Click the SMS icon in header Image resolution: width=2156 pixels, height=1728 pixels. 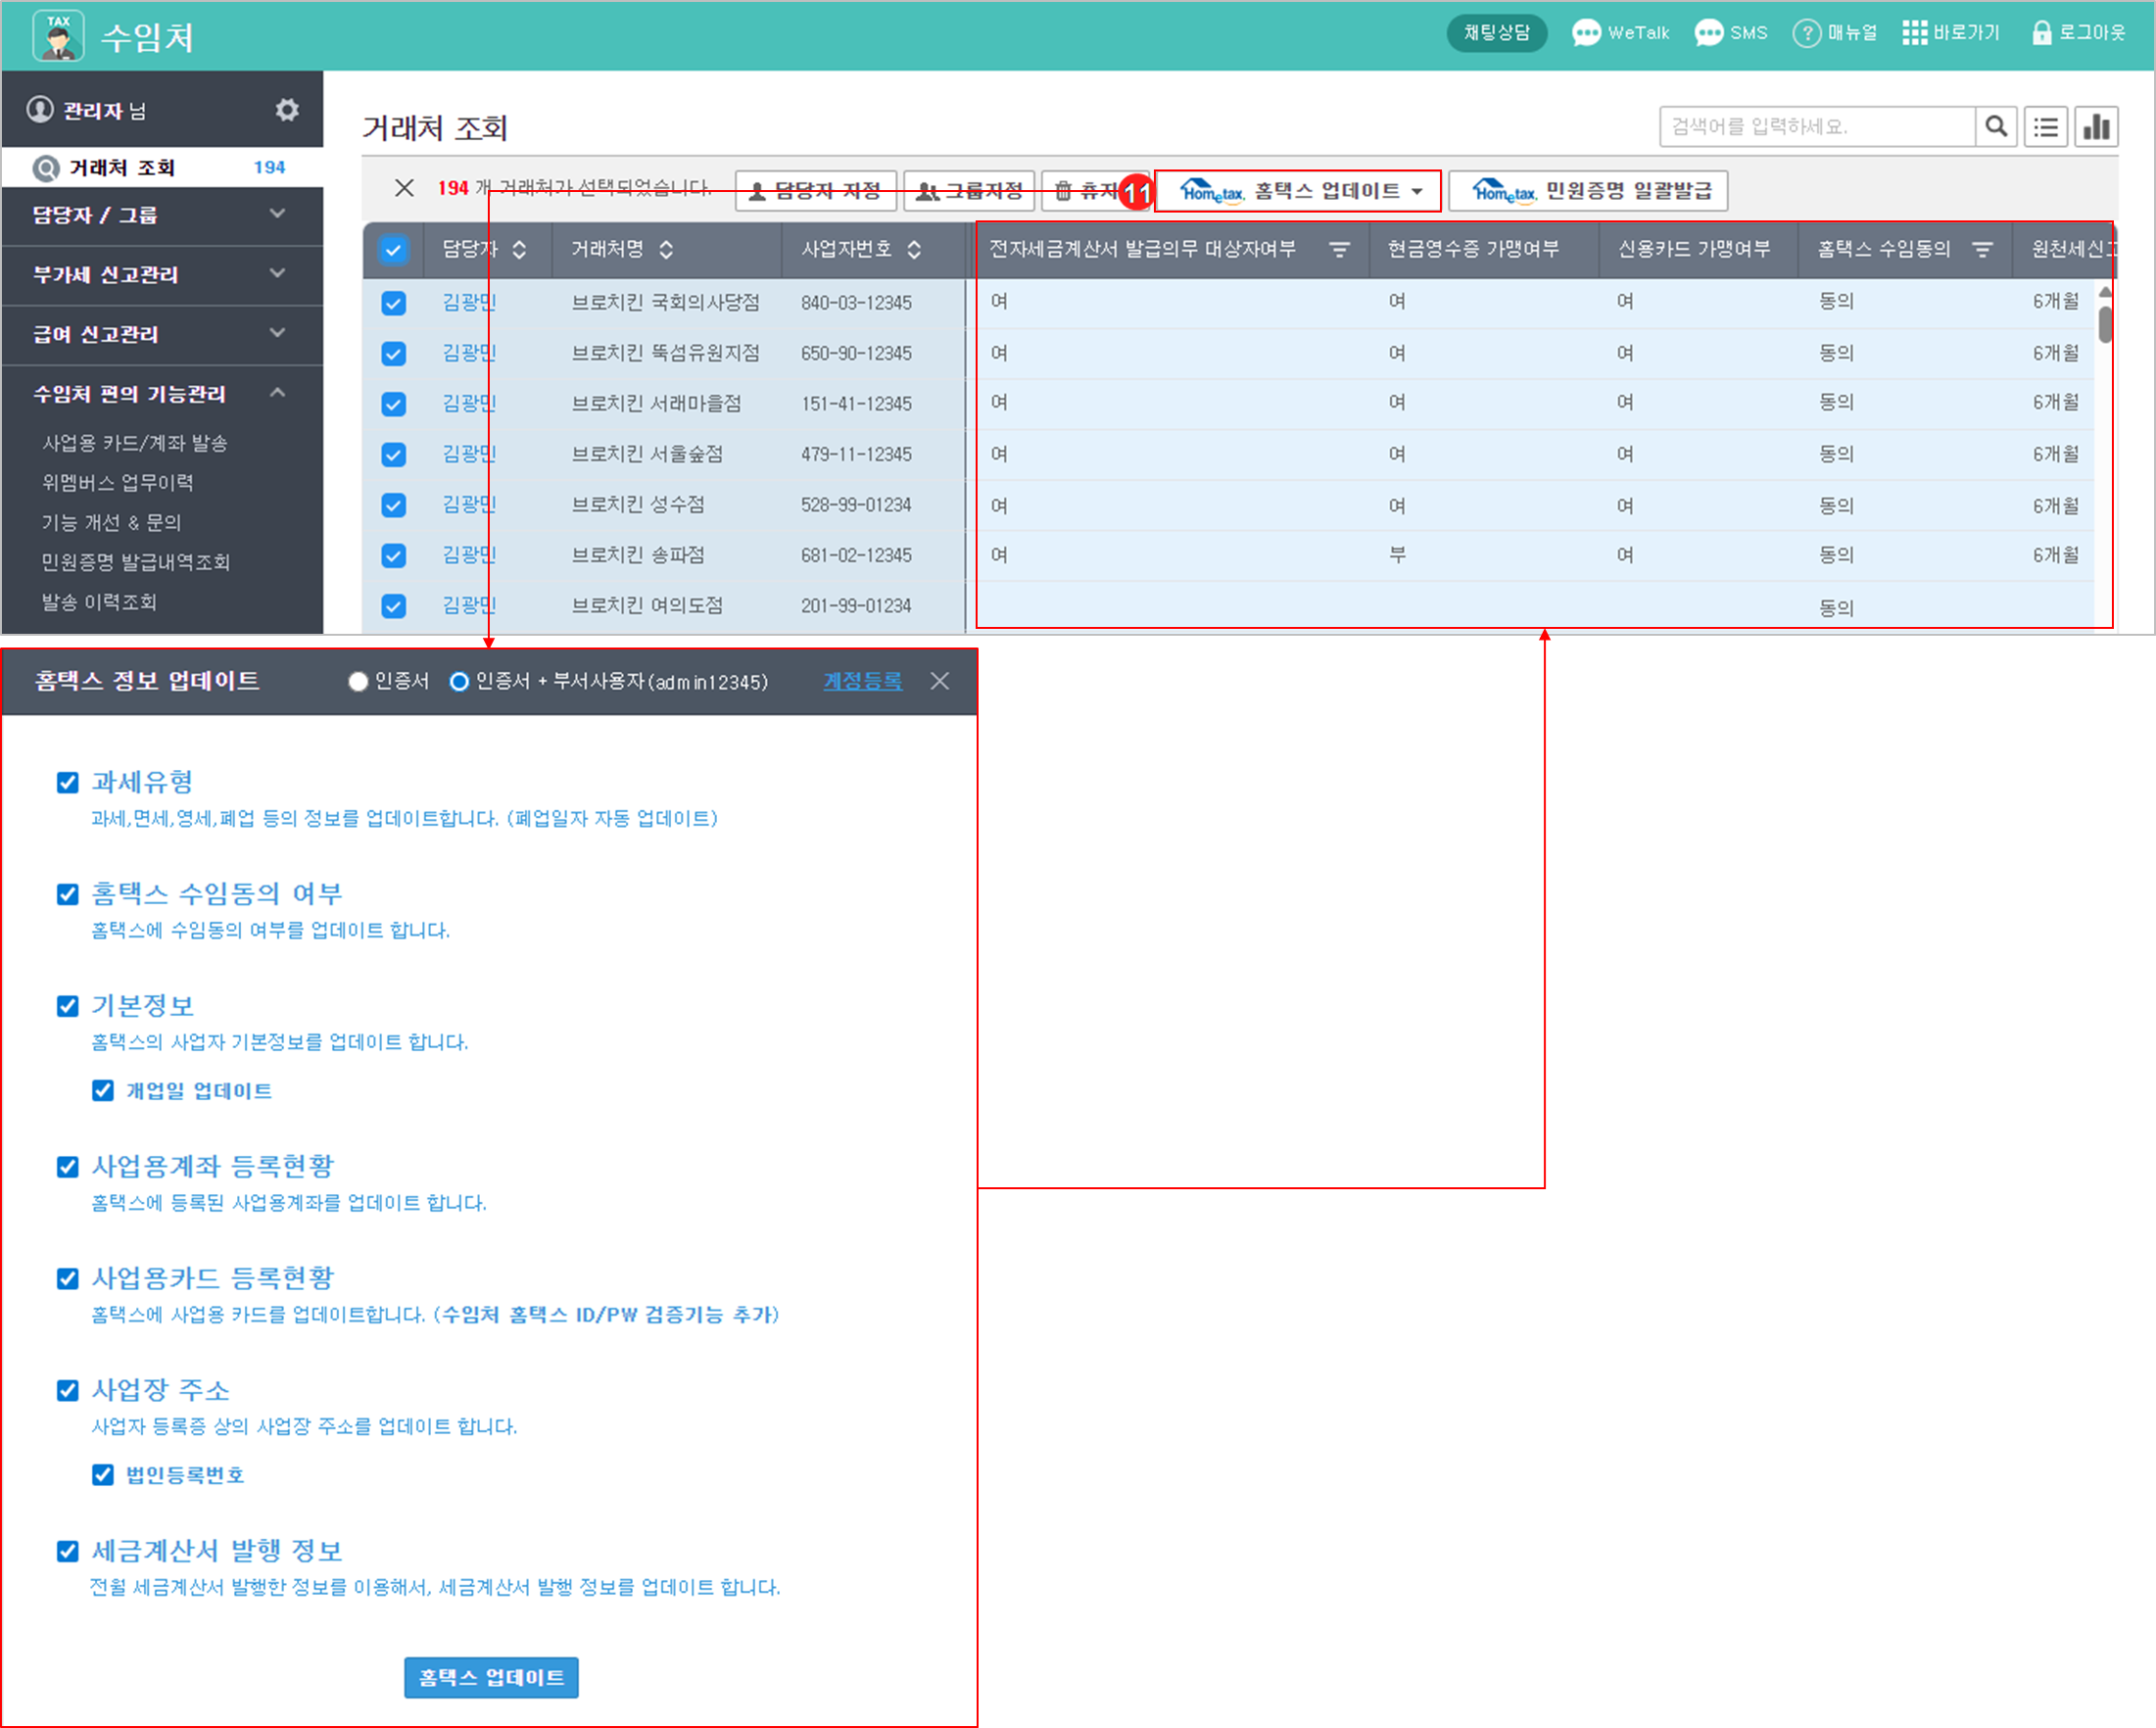tap(1709, 33)
